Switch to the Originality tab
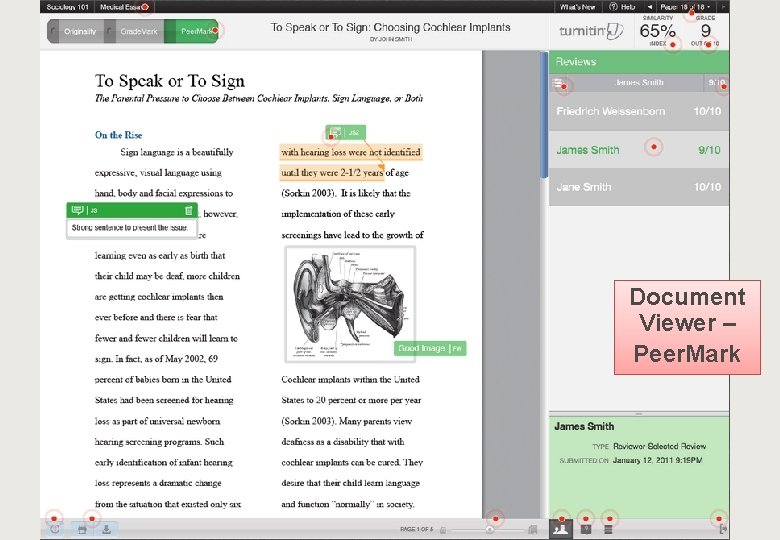 79,31
